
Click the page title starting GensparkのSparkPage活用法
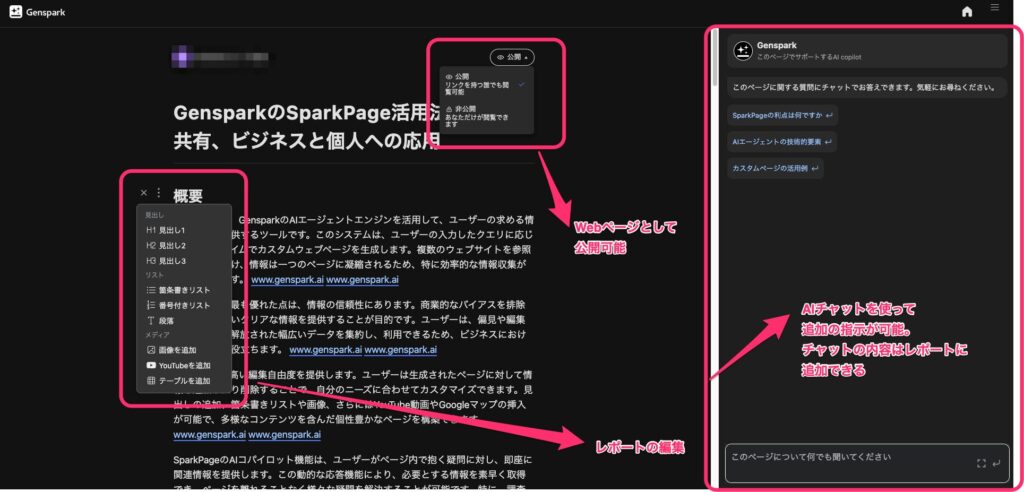[306, 127]
